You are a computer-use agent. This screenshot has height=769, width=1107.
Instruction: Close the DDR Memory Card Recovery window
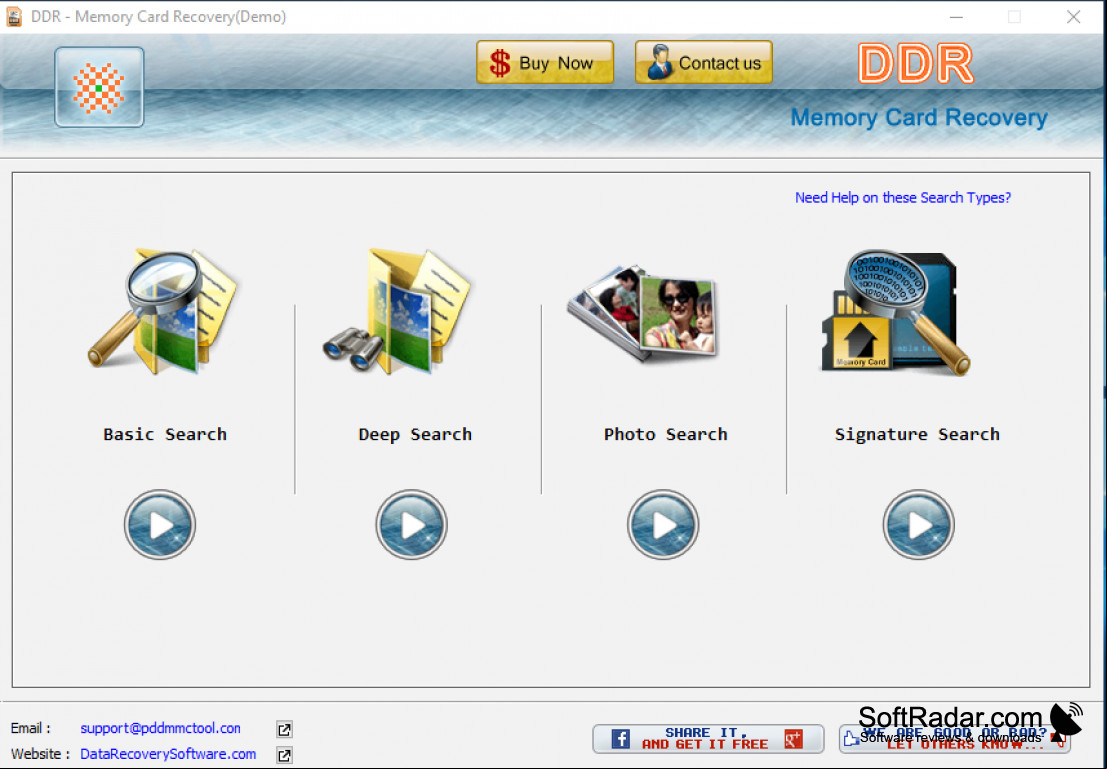click(x=1074, y=17)
